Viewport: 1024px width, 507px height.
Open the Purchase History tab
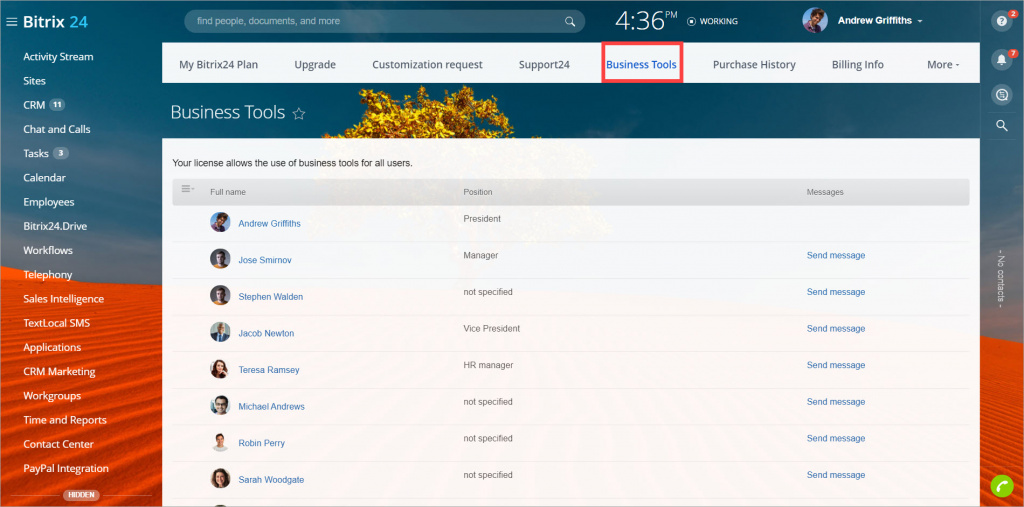coord(754,65)
